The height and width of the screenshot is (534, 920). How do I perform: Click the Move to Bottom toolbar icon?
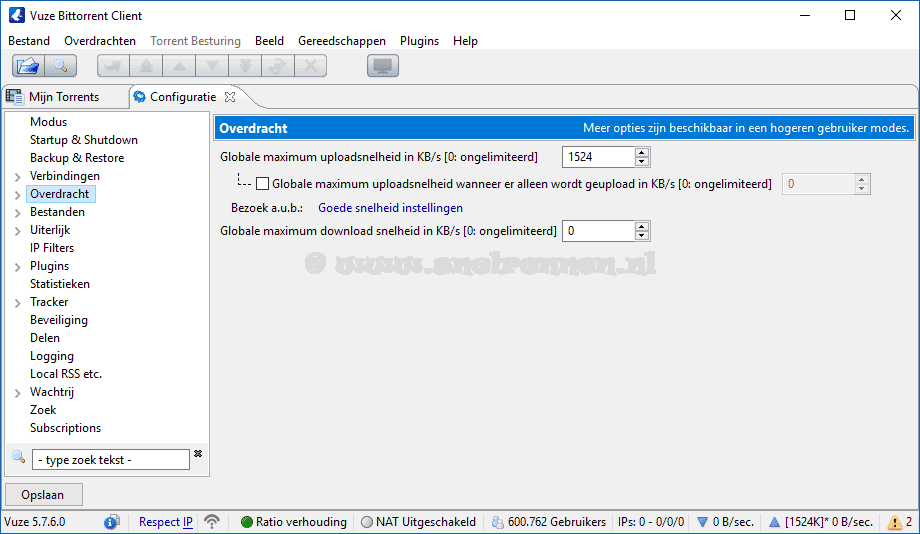point(245,66)
